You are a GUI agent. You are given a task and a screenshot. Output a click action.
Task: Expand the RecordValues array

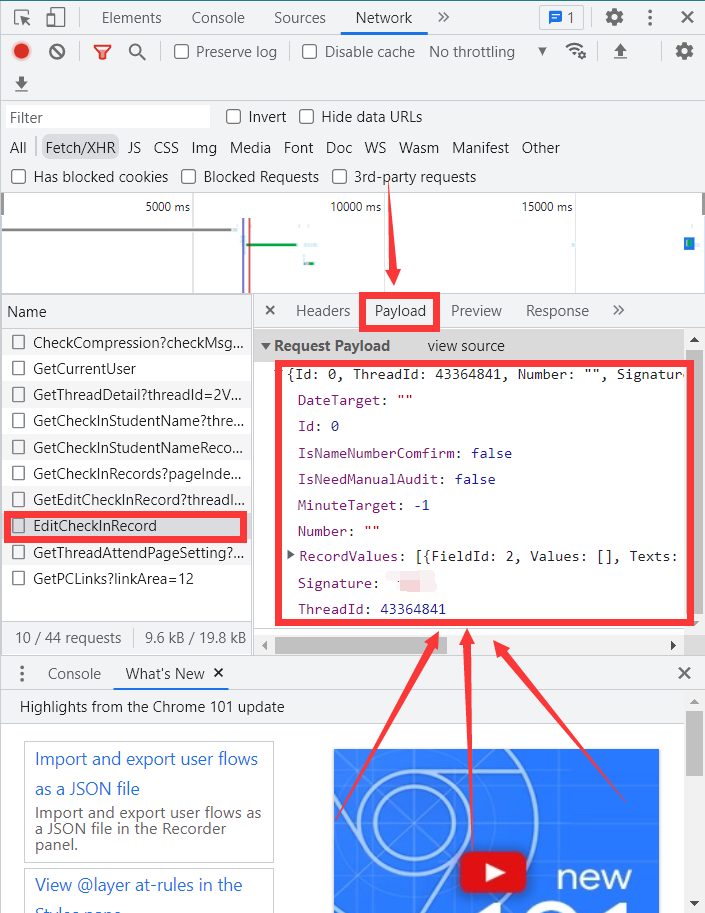coord(290,555)
